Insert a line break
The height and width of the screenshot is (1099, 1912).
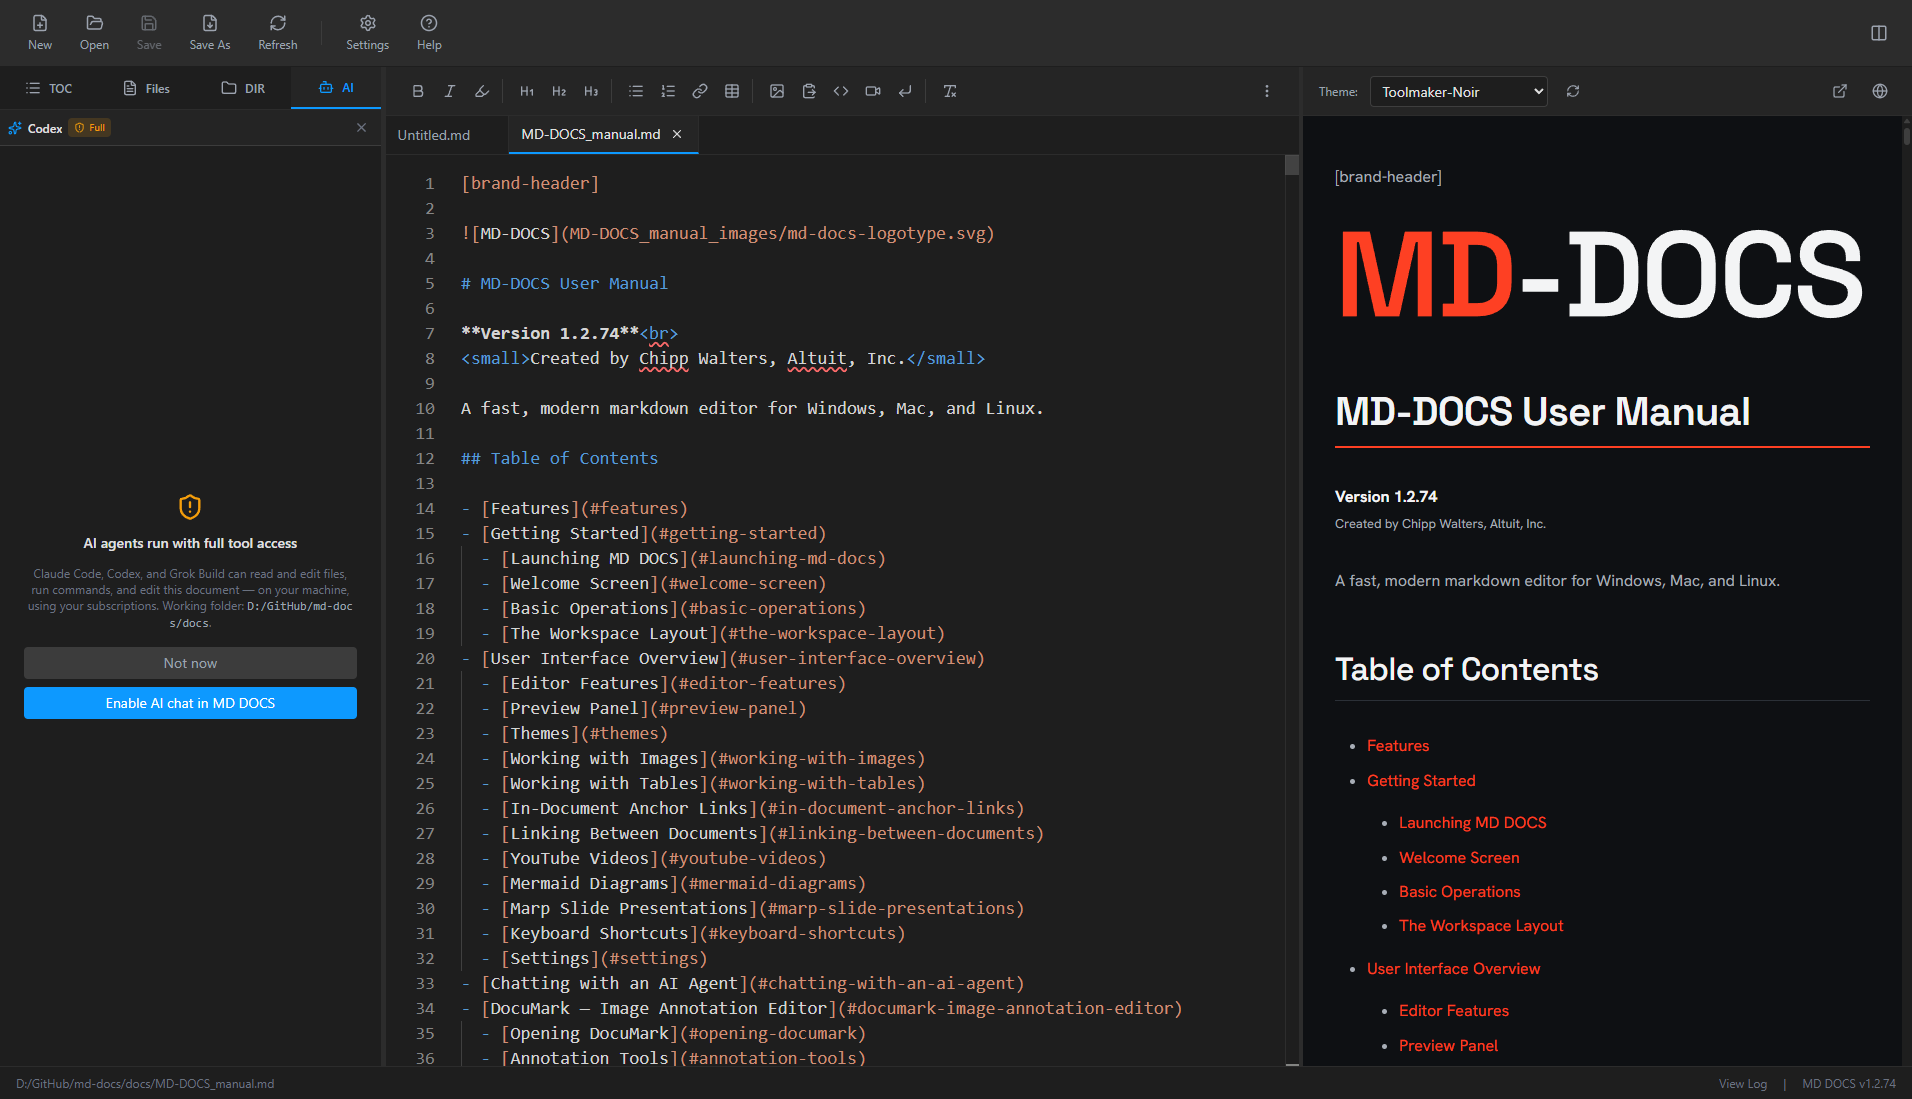pyautogui.click(x=905, y=91)
